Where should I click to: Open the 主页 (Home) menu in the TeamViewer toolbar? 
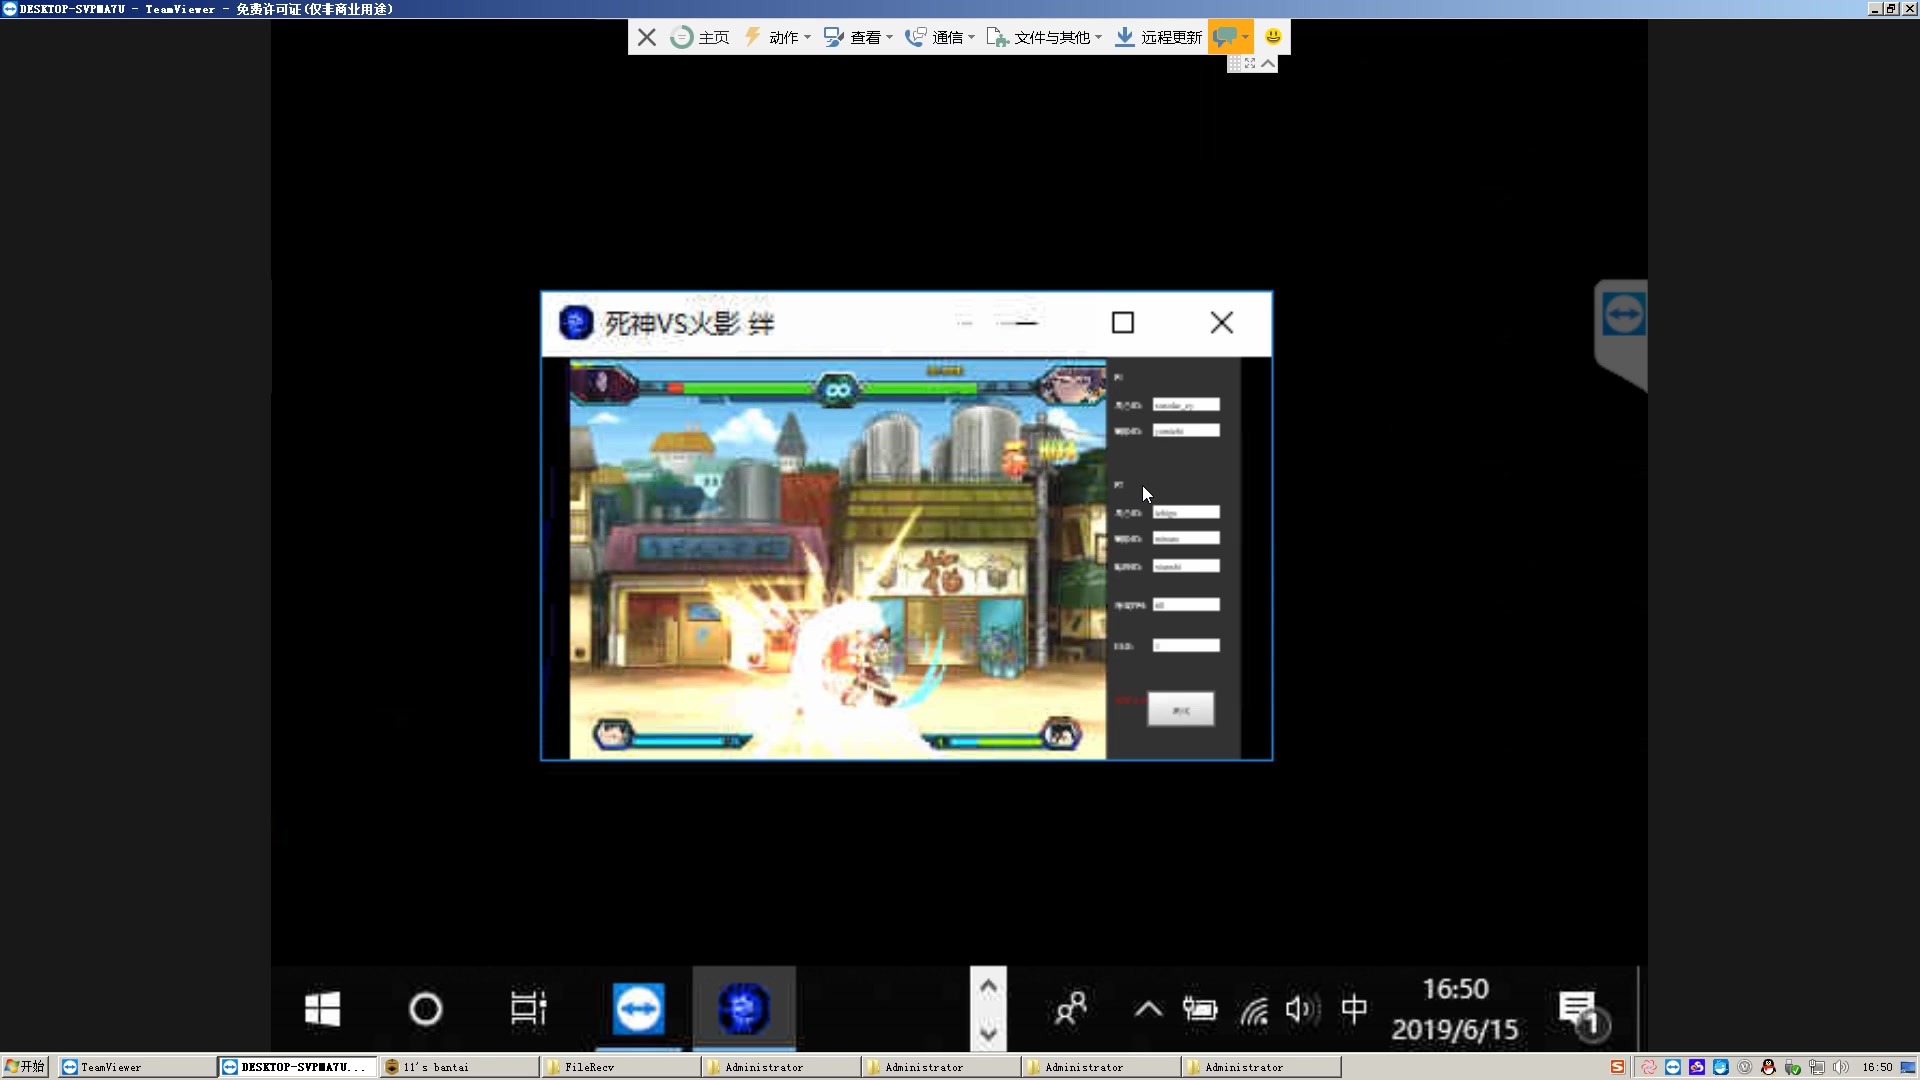(700, 37)
